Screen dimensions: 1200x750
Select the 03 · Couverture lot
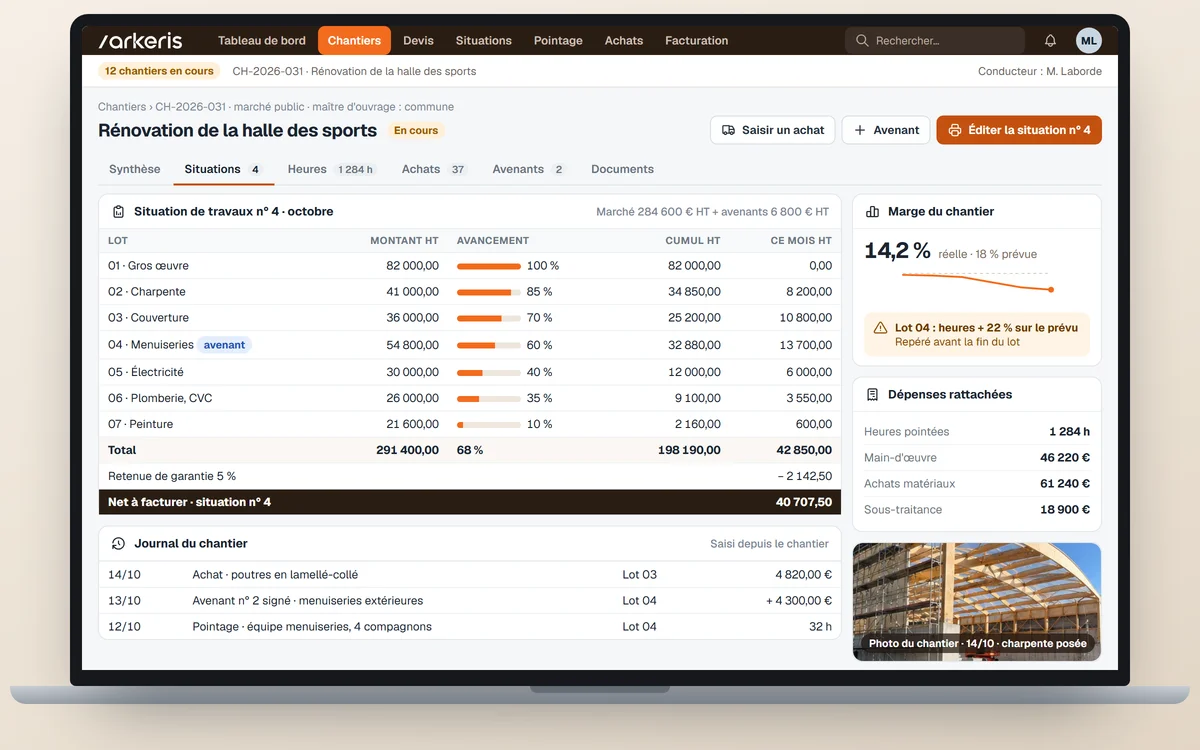click(x=470, y=318)
